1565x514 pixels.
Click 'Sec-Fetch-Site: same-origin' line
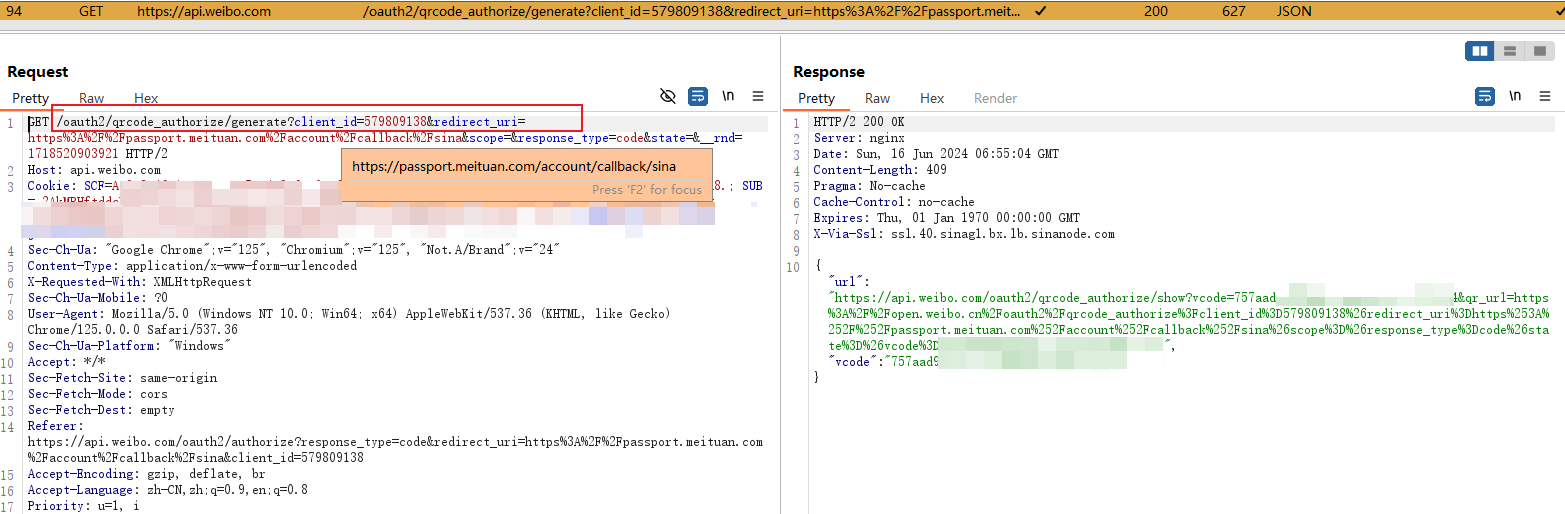(x=122, y=378)
